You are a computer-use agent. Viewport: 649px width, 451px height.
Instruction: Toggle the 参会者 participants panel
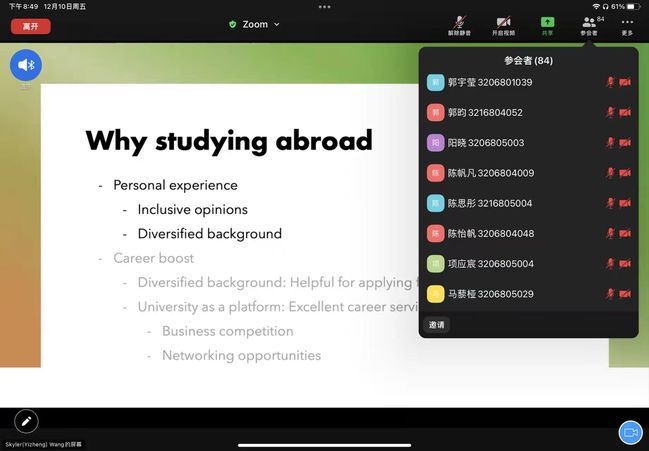(x=588, y=24)
